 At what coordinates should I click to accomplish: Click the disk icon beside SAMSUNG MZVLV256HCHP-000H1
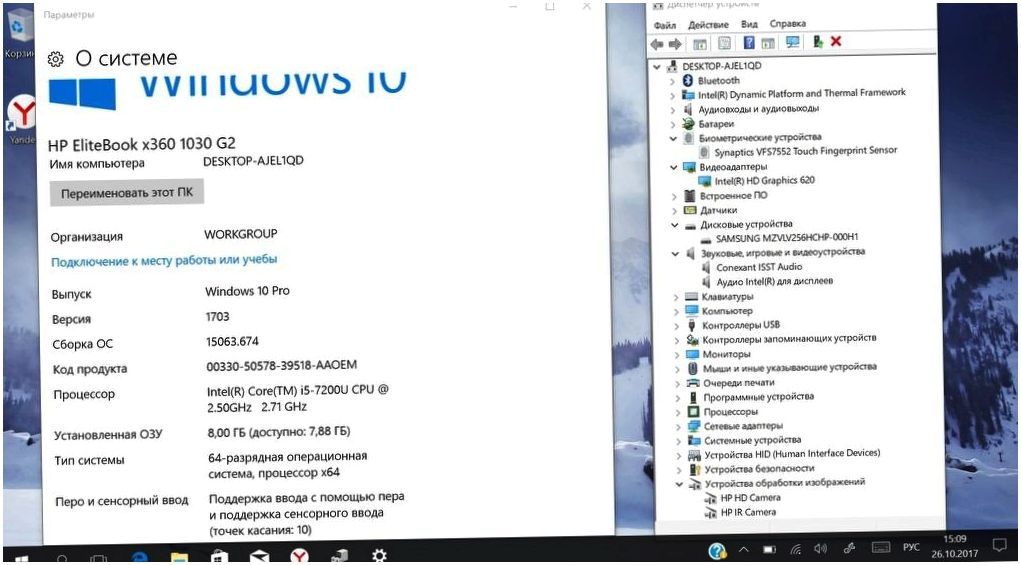click(706, 240)
